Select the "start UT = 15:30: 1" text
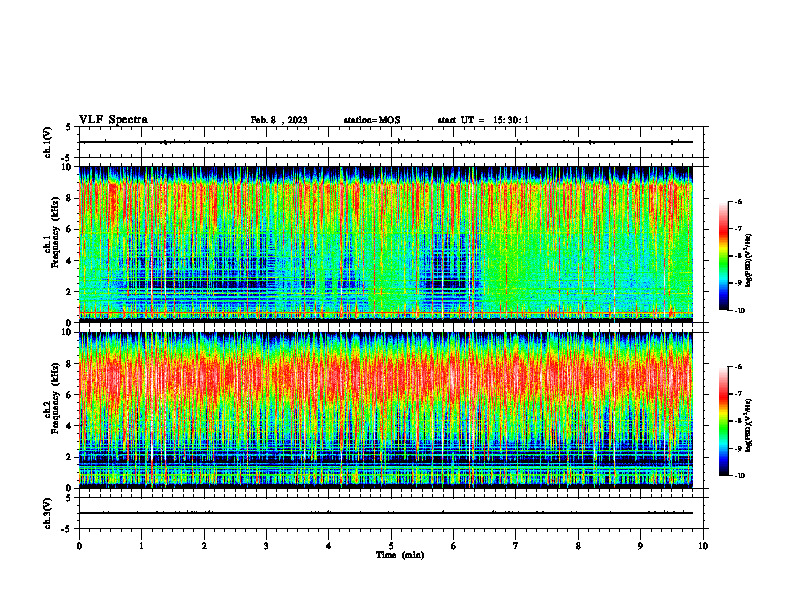The height and width of the screenshot is (612, 792). pos(483,120)
